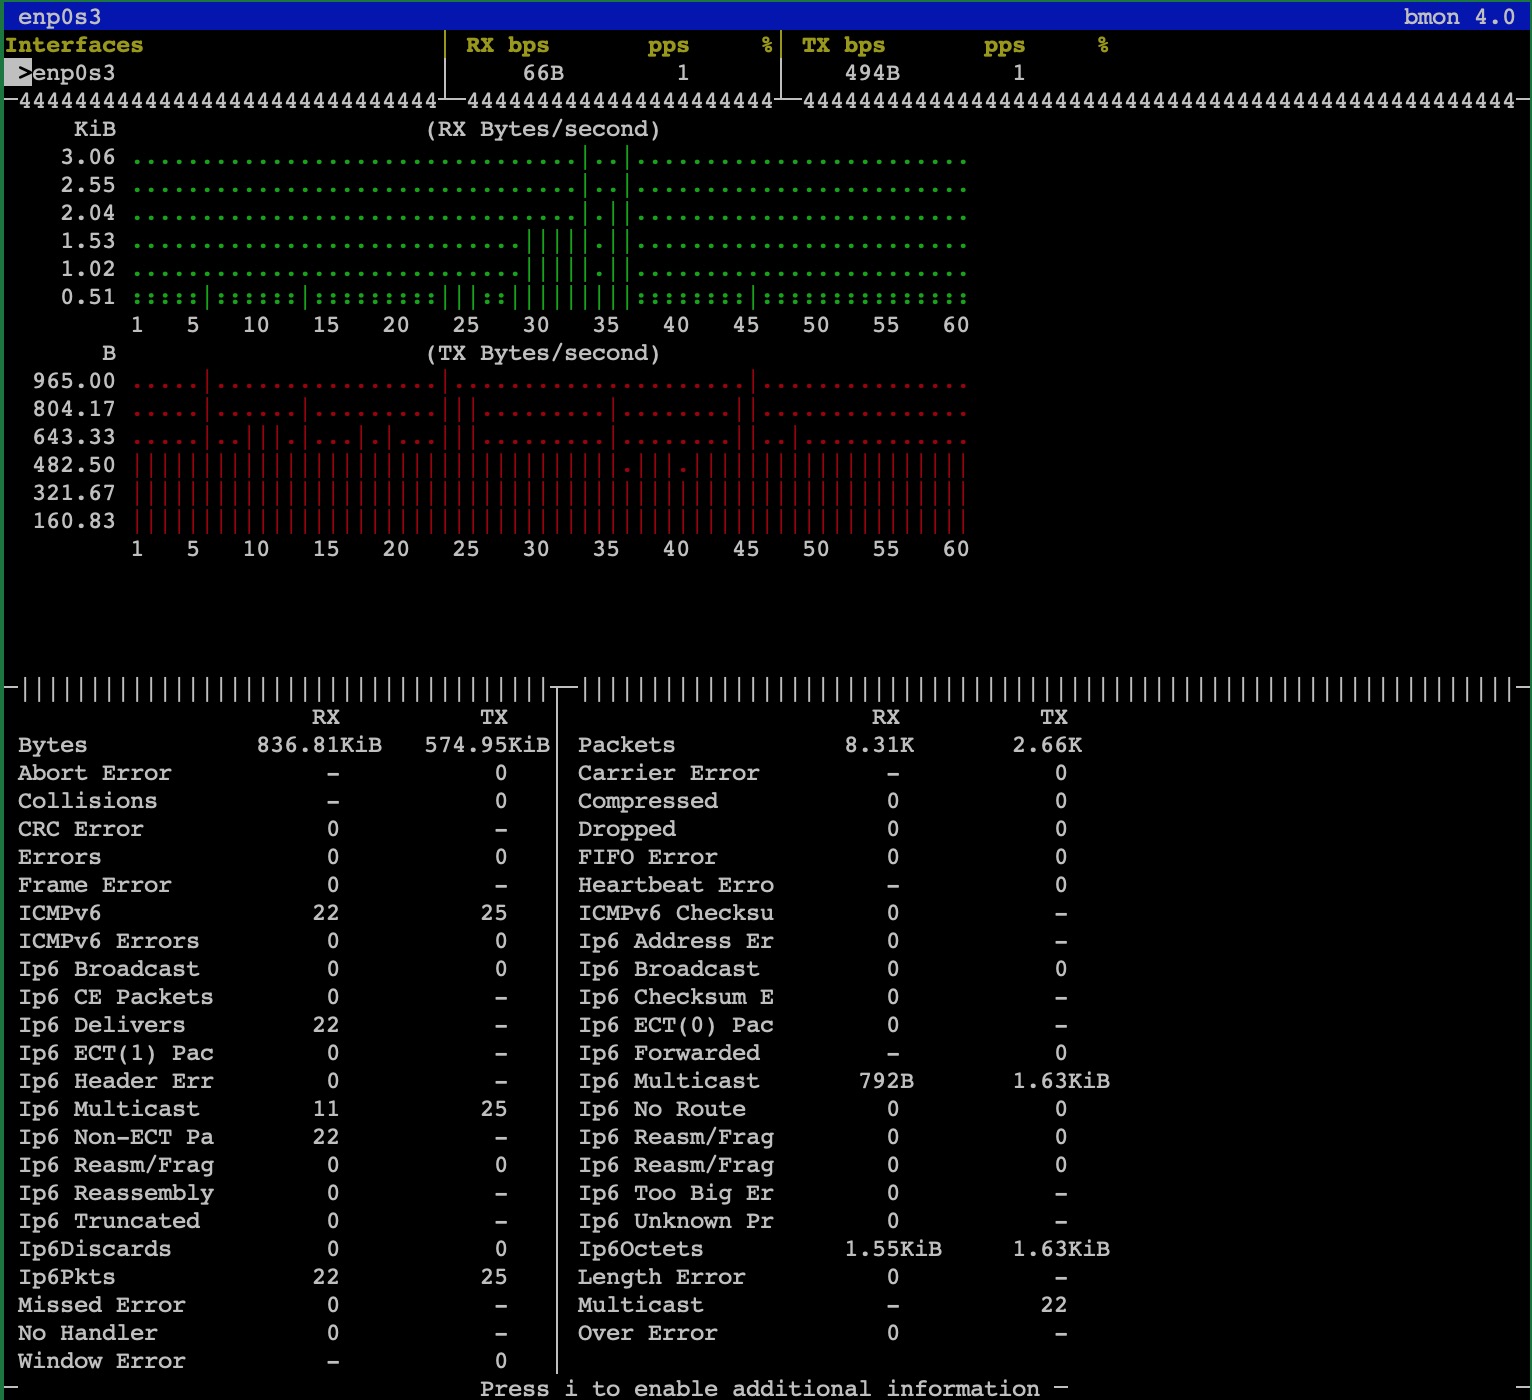The height and width of the screenshot is (1400, 1532).
Task: Click the (TX Bytes/second) graph title
Action: pos(543,353)
